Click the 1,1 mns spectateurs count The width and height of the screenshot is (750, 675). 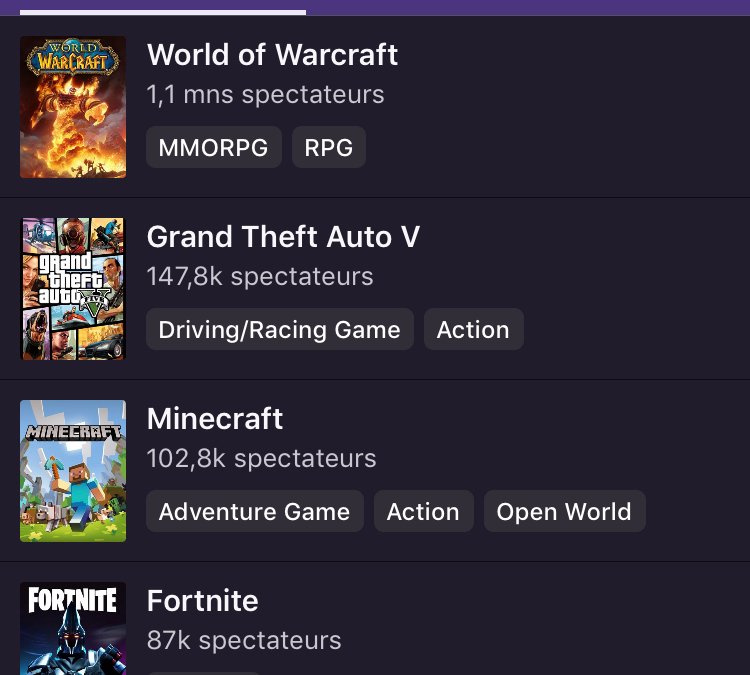pyautogui.click(x=265, y=94)
